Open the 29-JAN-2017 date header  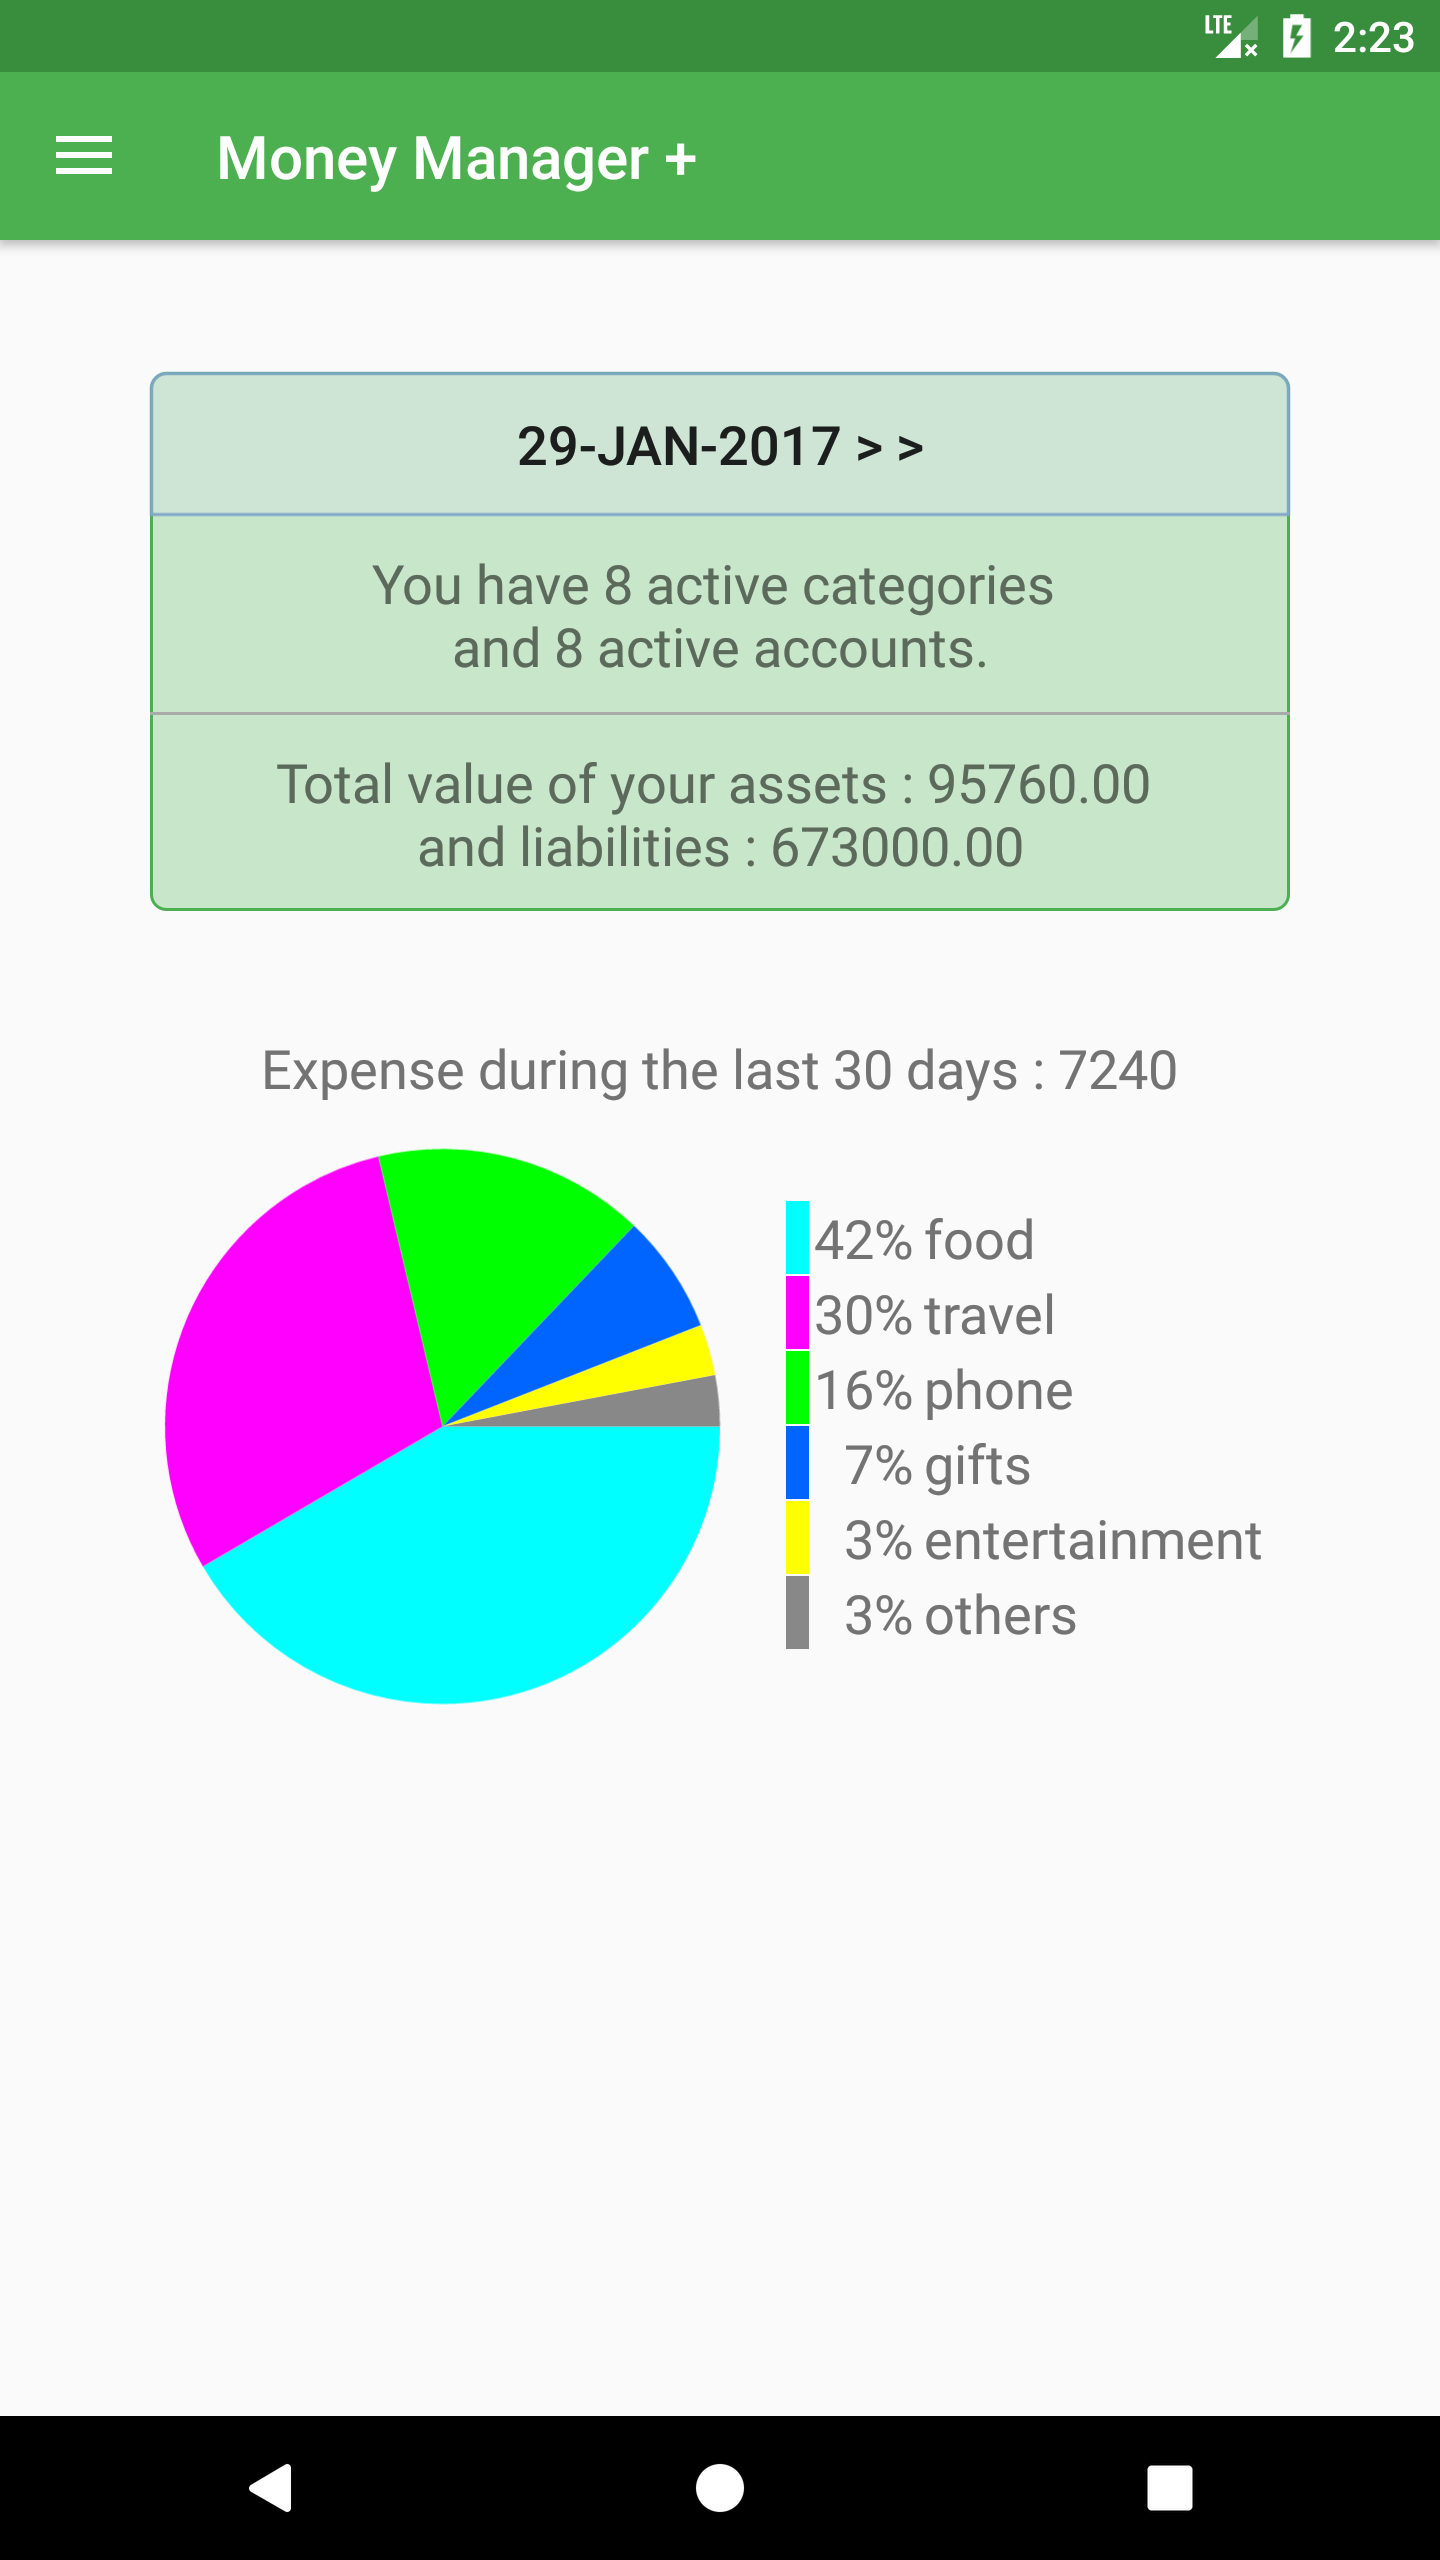pyautogui.click(x=720, y=445)
